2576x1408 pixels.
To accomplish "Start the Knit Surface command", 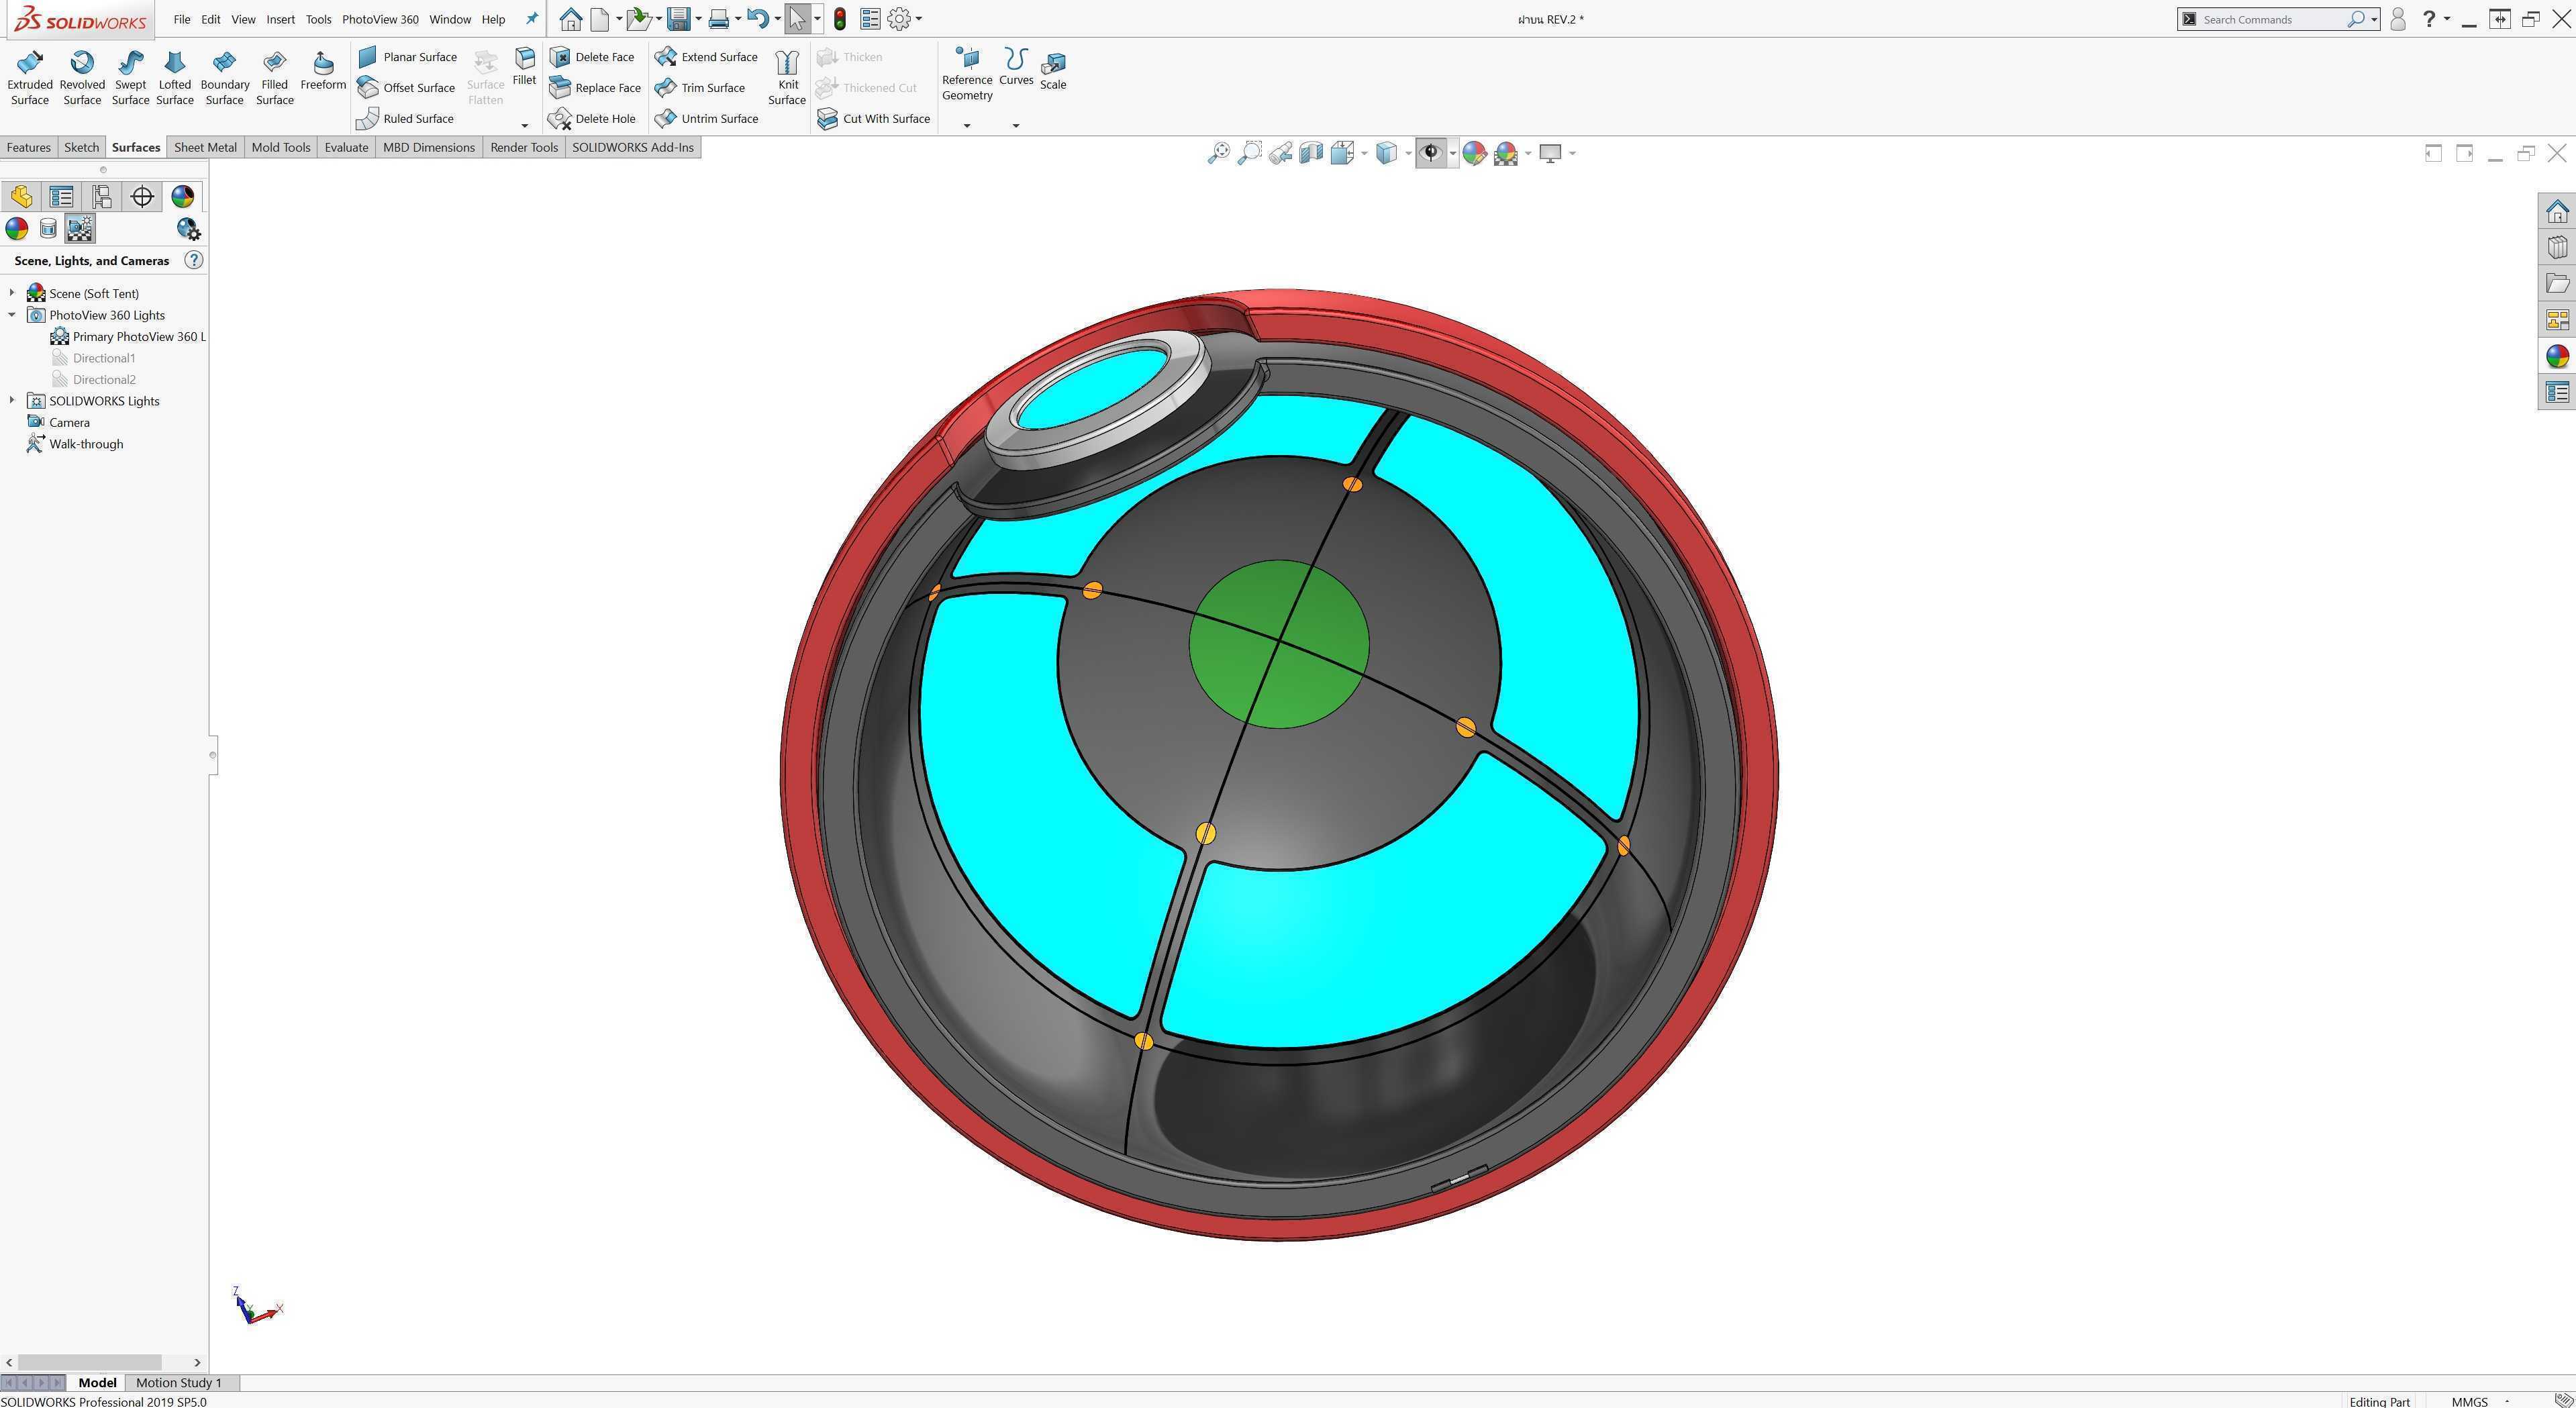I will click(x=787, y=78).
